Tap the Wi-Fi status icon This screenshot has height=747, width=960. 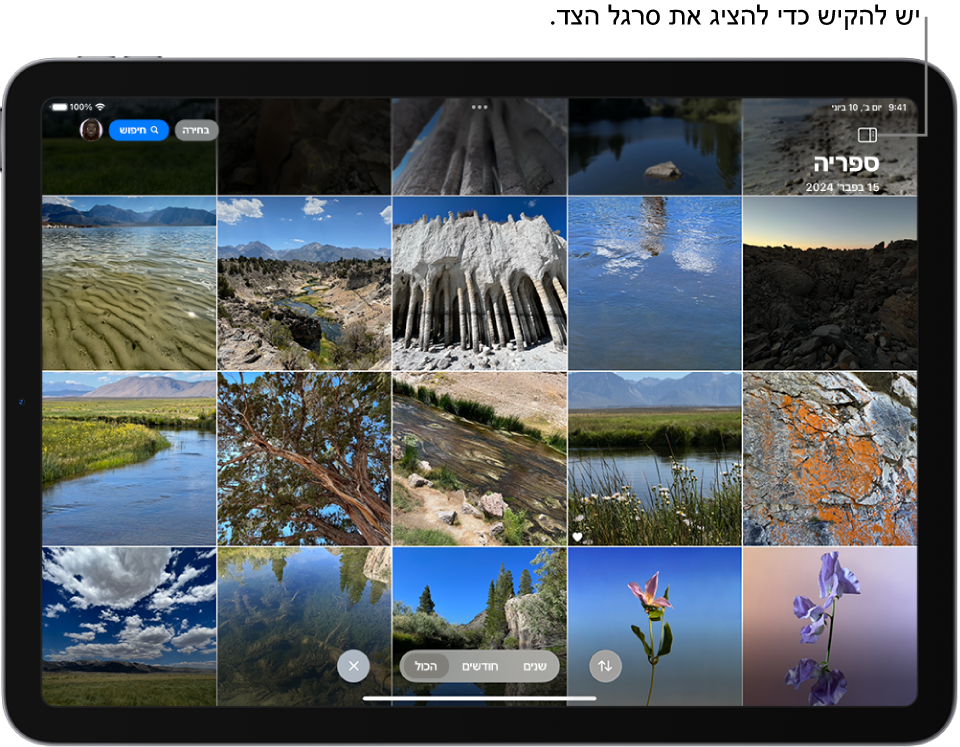100,107
